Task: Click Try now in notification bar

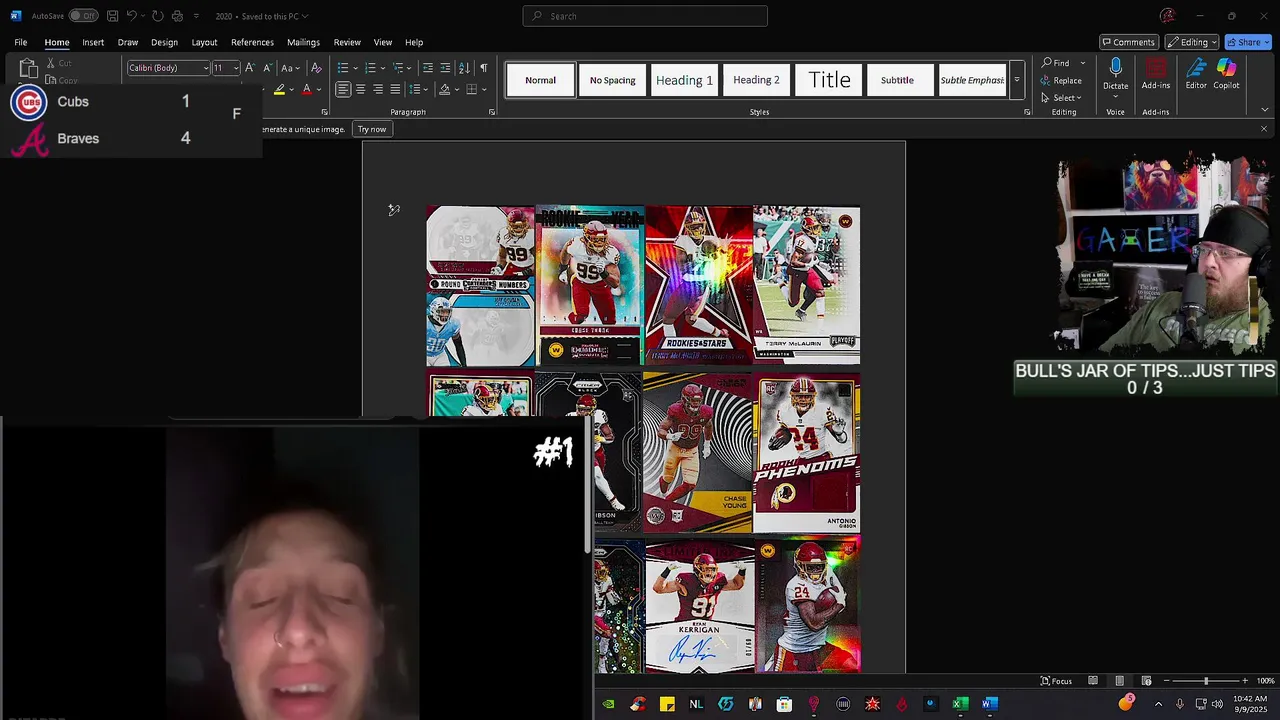Action: click(372, 129)
